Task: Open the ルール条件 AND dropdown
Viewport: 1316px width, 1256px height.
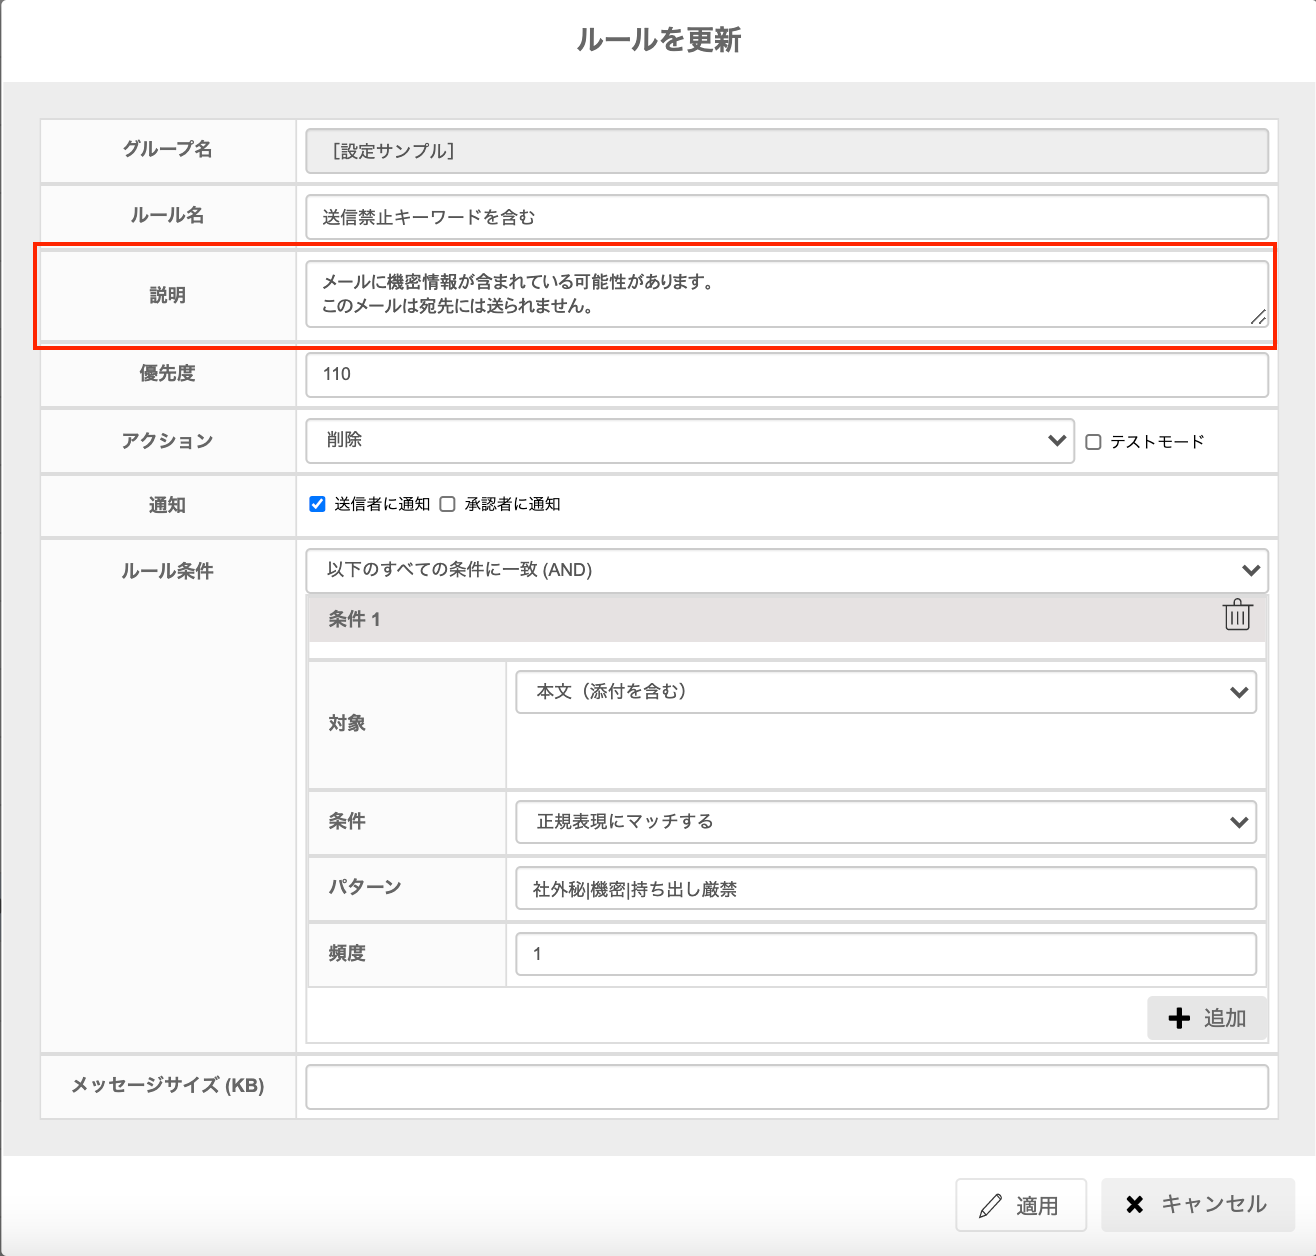Action: tap(787, 570)
